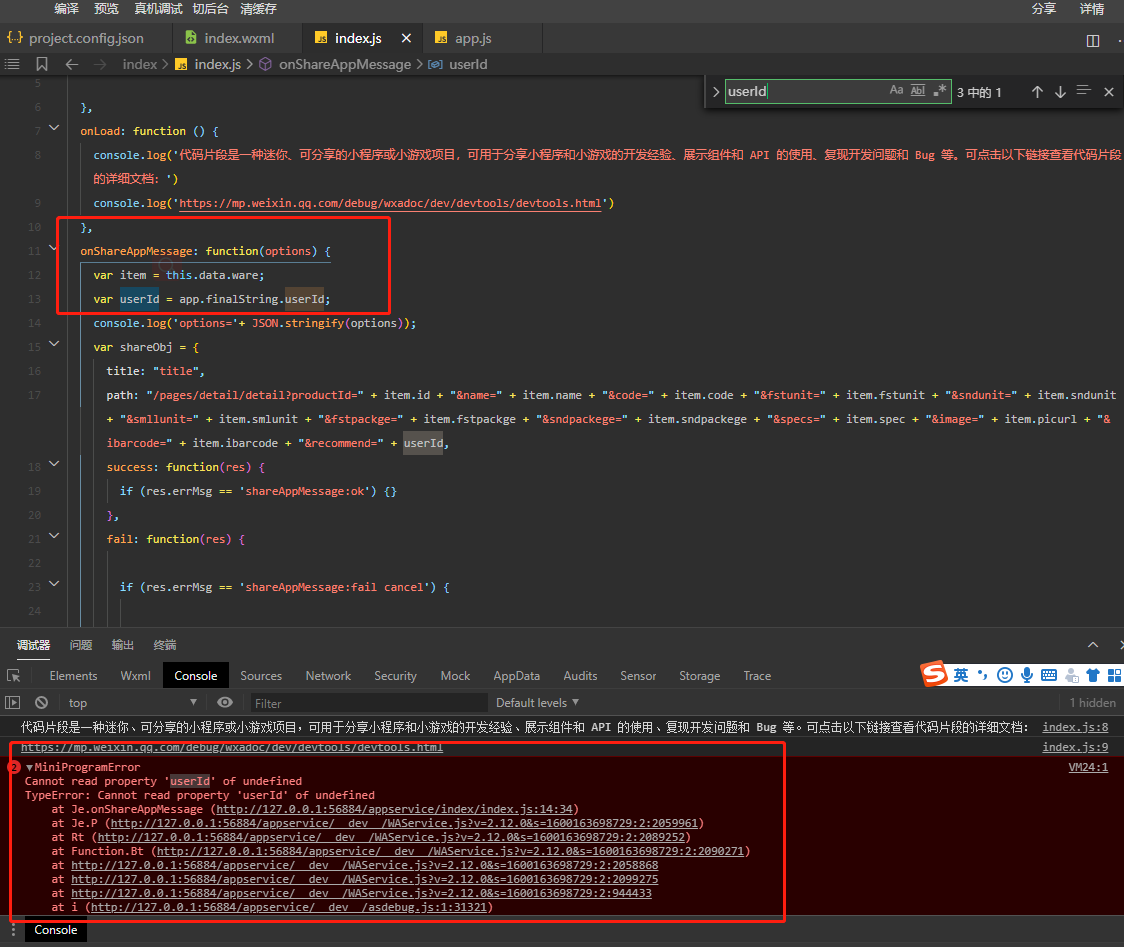
Task: Open the VM24:1 source link
Action: [1087, 767]
